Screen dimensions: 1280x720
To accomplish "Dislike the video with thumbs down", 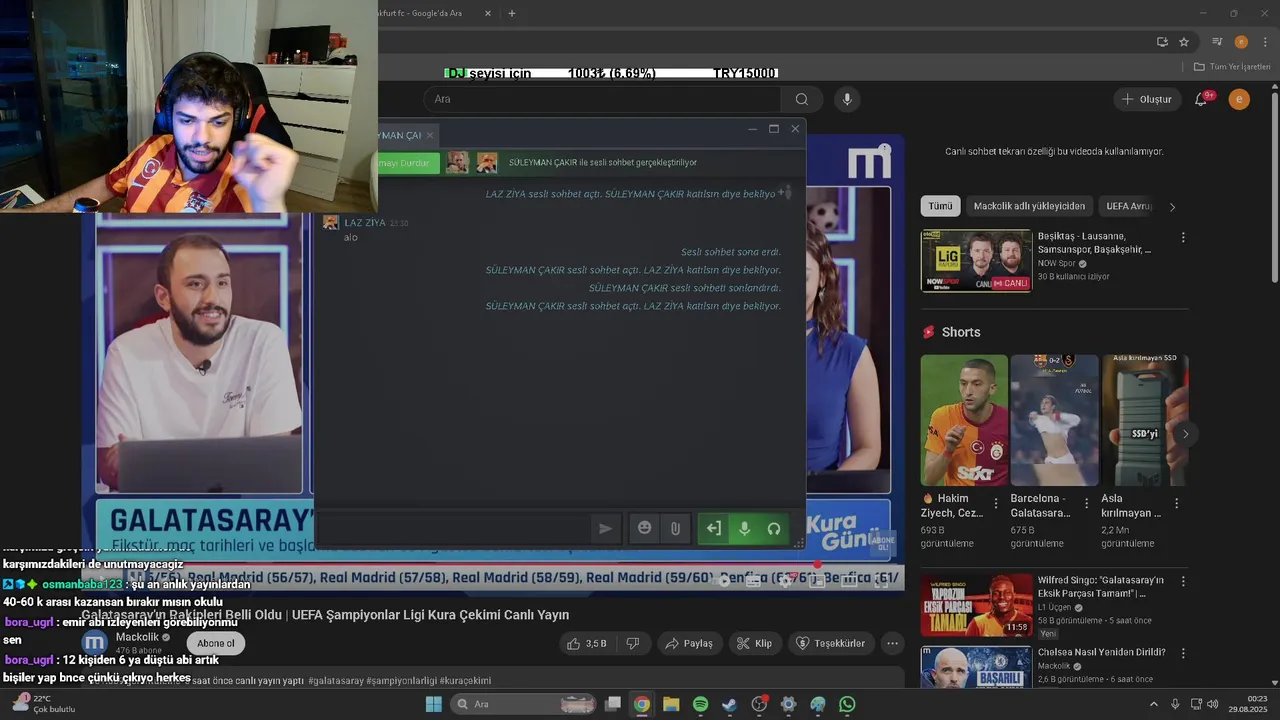I will (x=633, y=643).
